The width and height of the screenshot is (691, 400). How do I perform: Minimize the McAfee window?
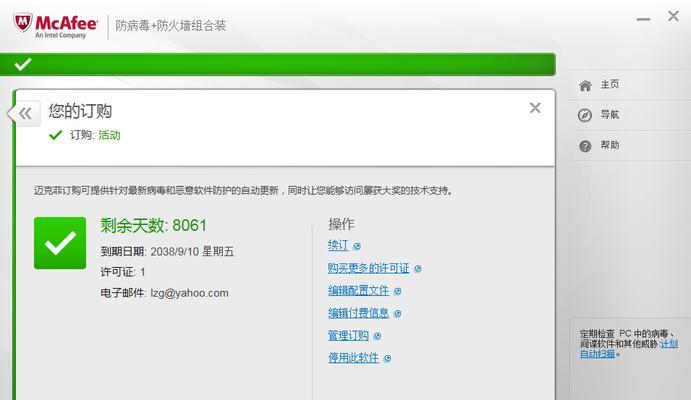[x=643, y=19]
